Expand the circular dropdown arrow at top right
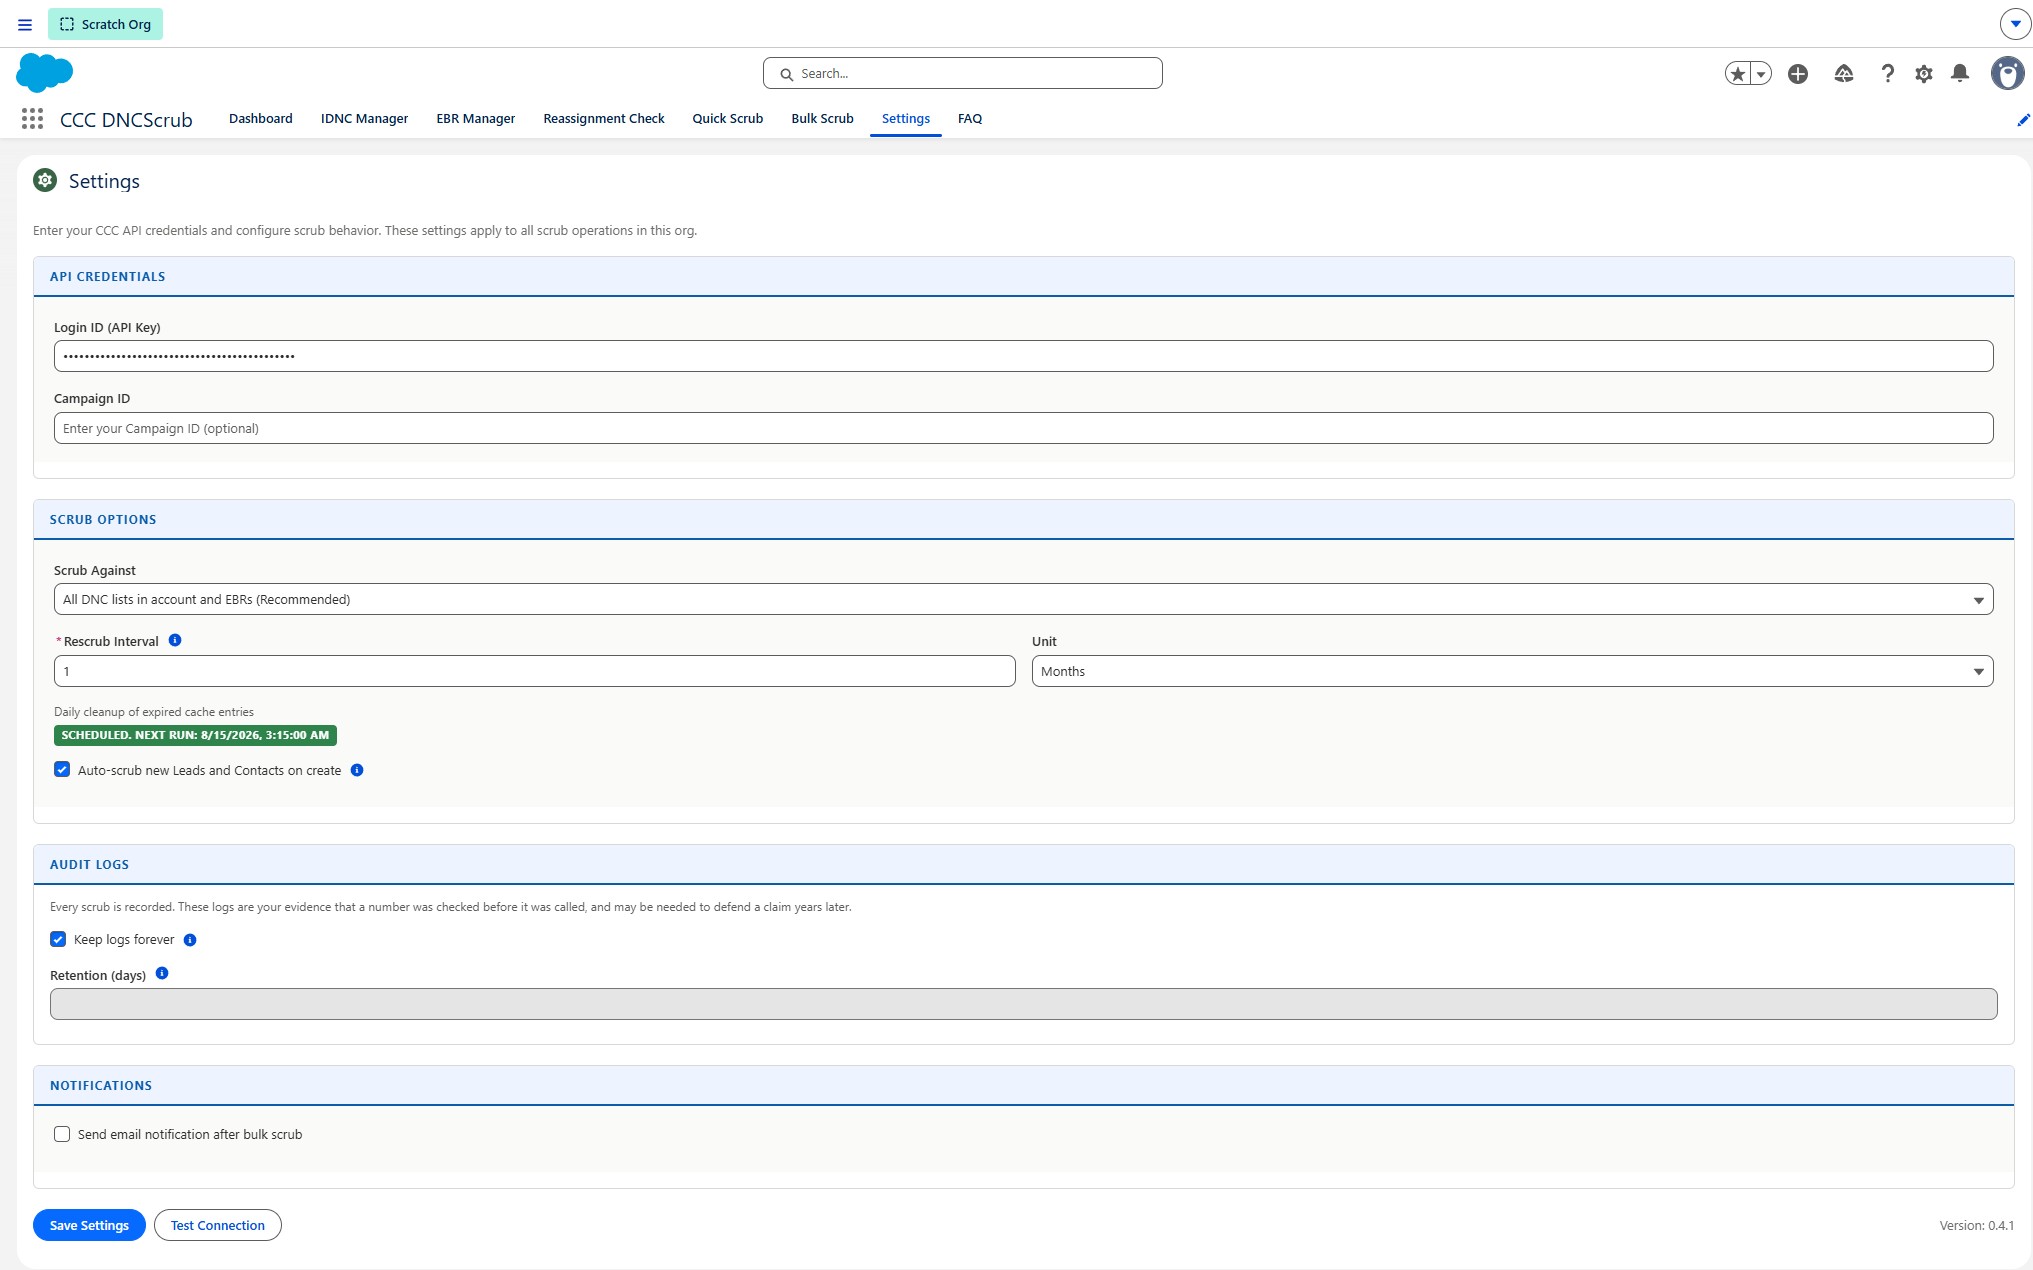The width and height of the screenshot is (2033, 1270). (x=2015, y=24)
